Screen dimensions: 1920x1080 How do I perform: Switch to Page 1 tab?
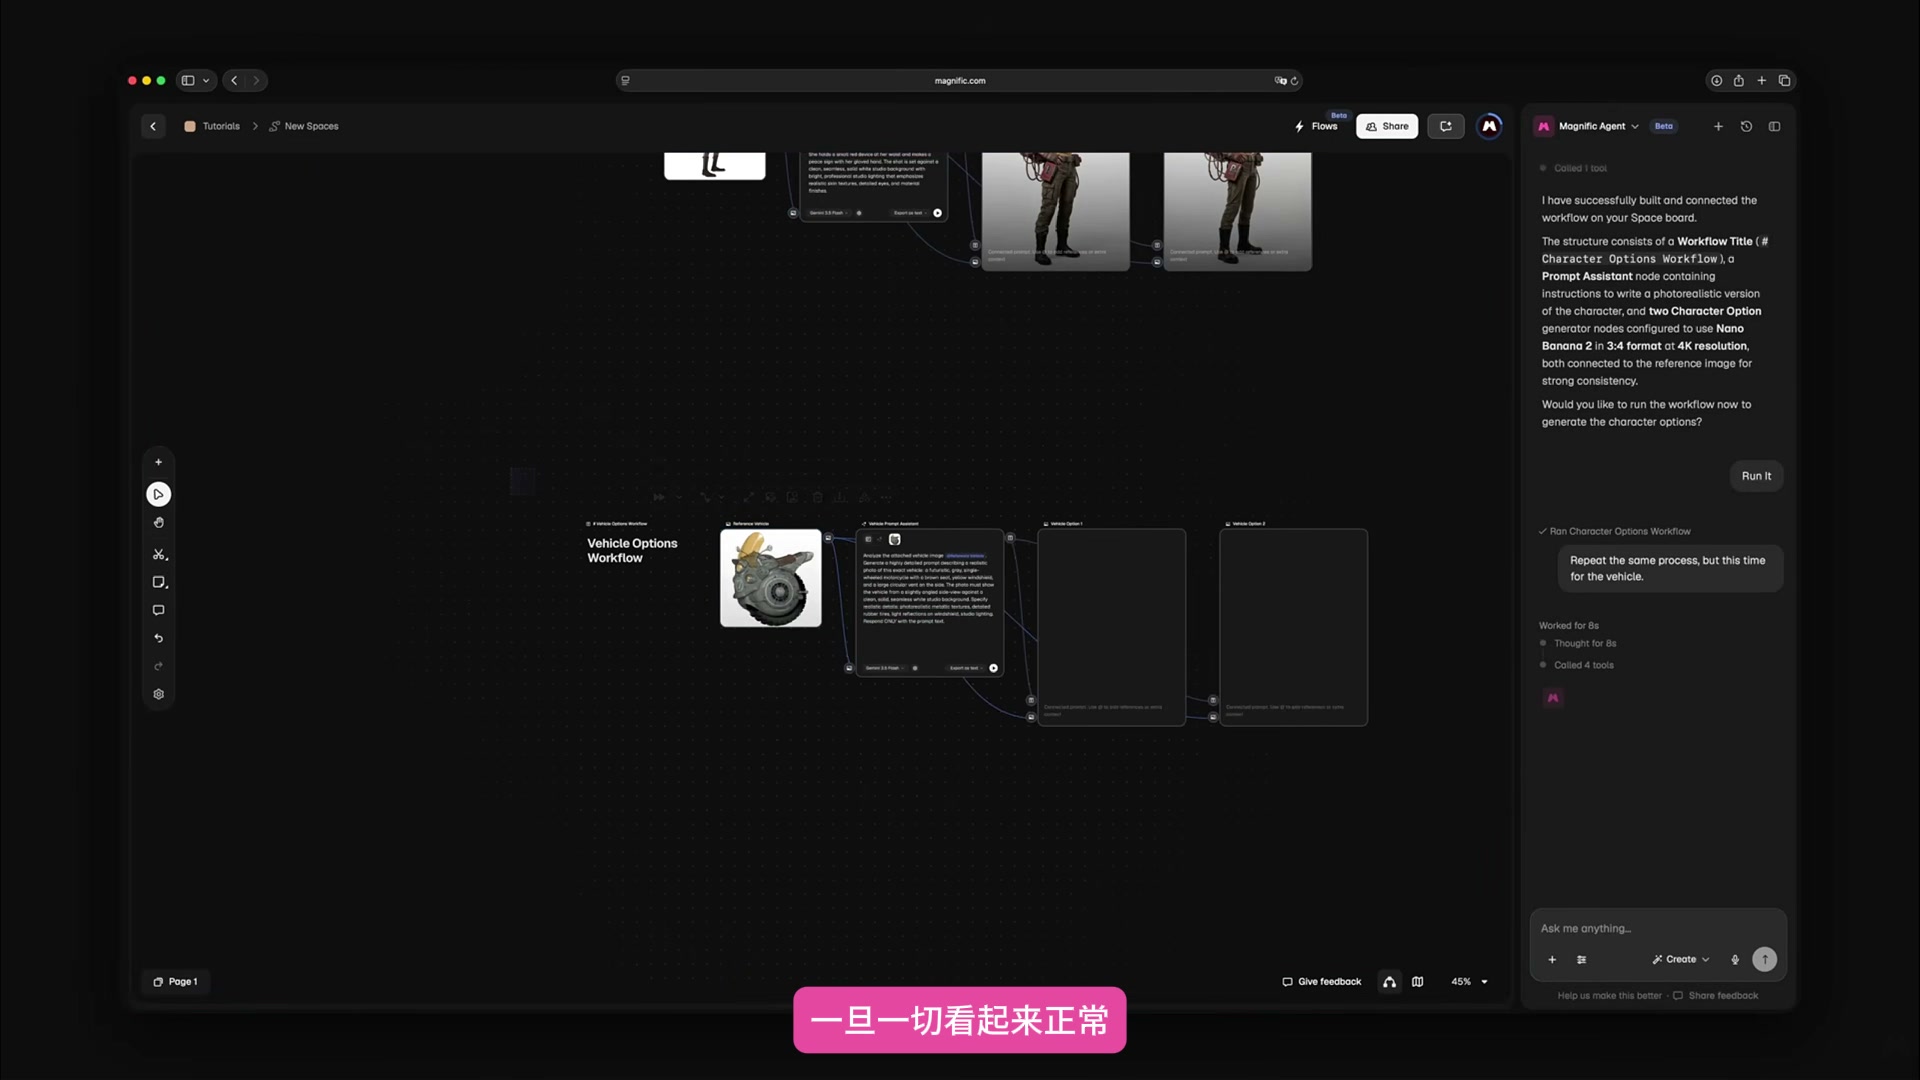pyautogui.click(x=175, y=982)
